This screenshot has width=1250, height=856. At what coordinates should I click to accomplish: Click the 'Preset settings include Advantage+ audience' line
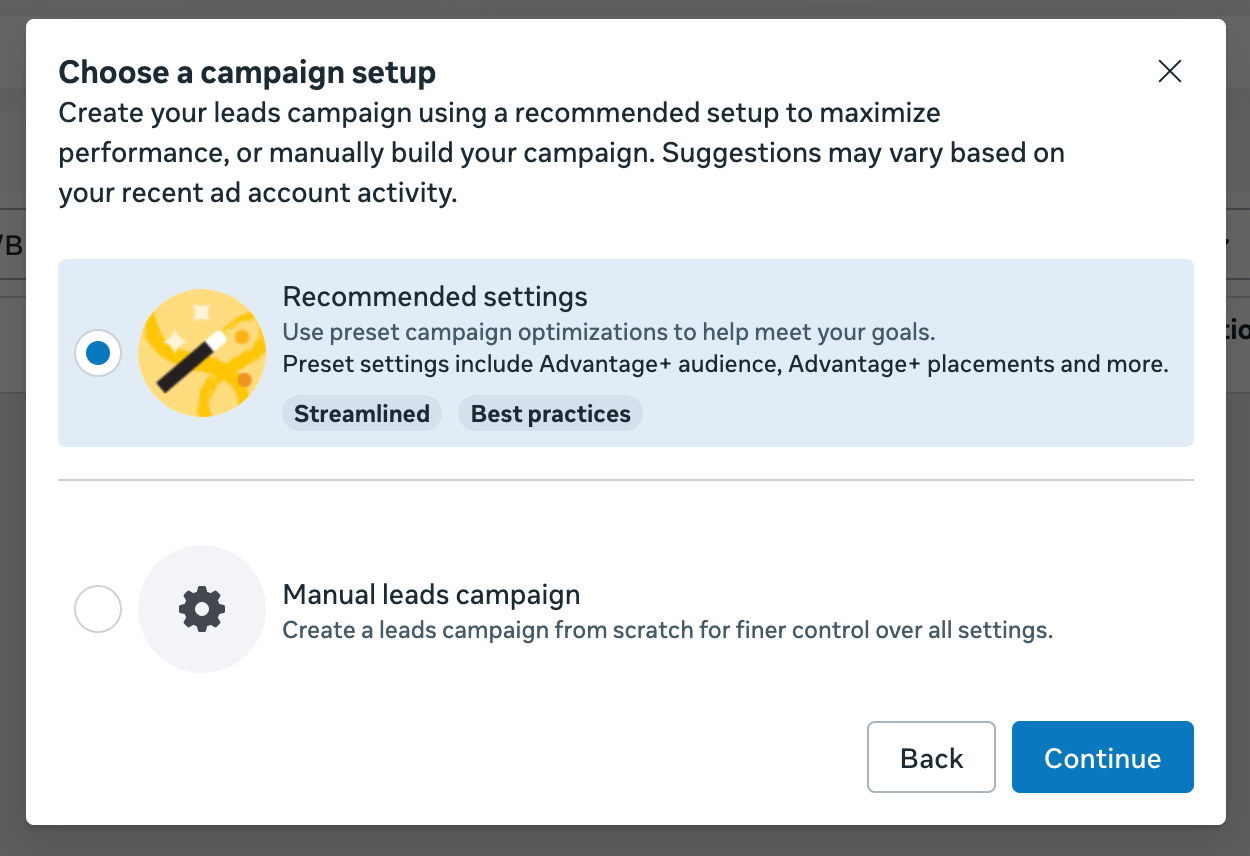pos(726,364)
